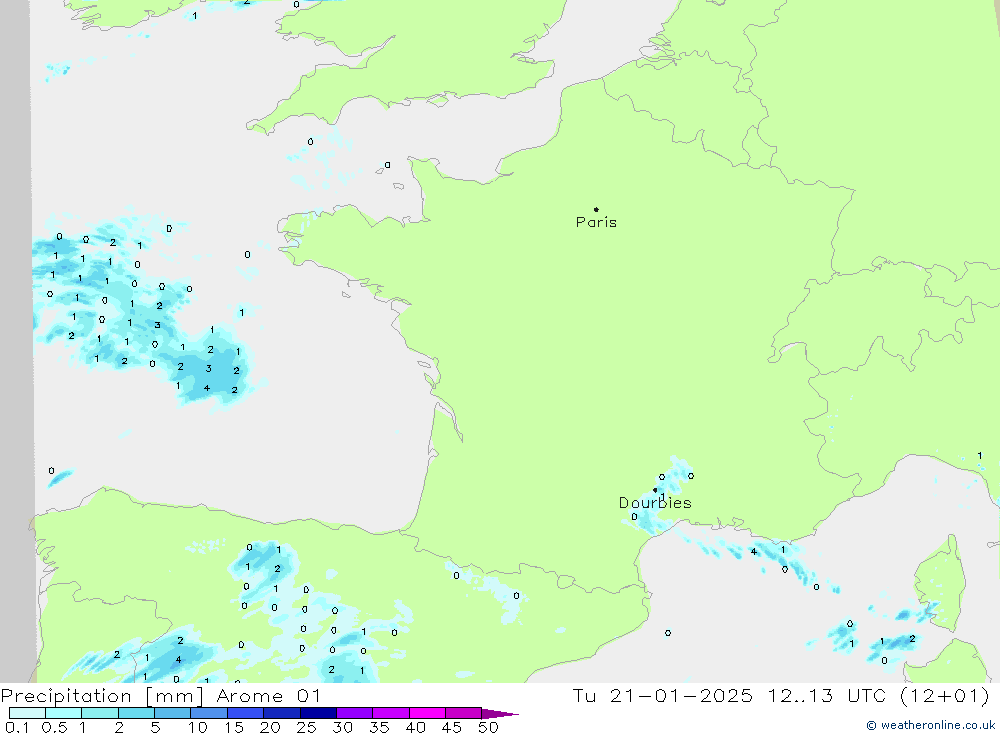Click the weatheronline.co.uk copyright link
1000x733 pixels.
tap(931, 725)
